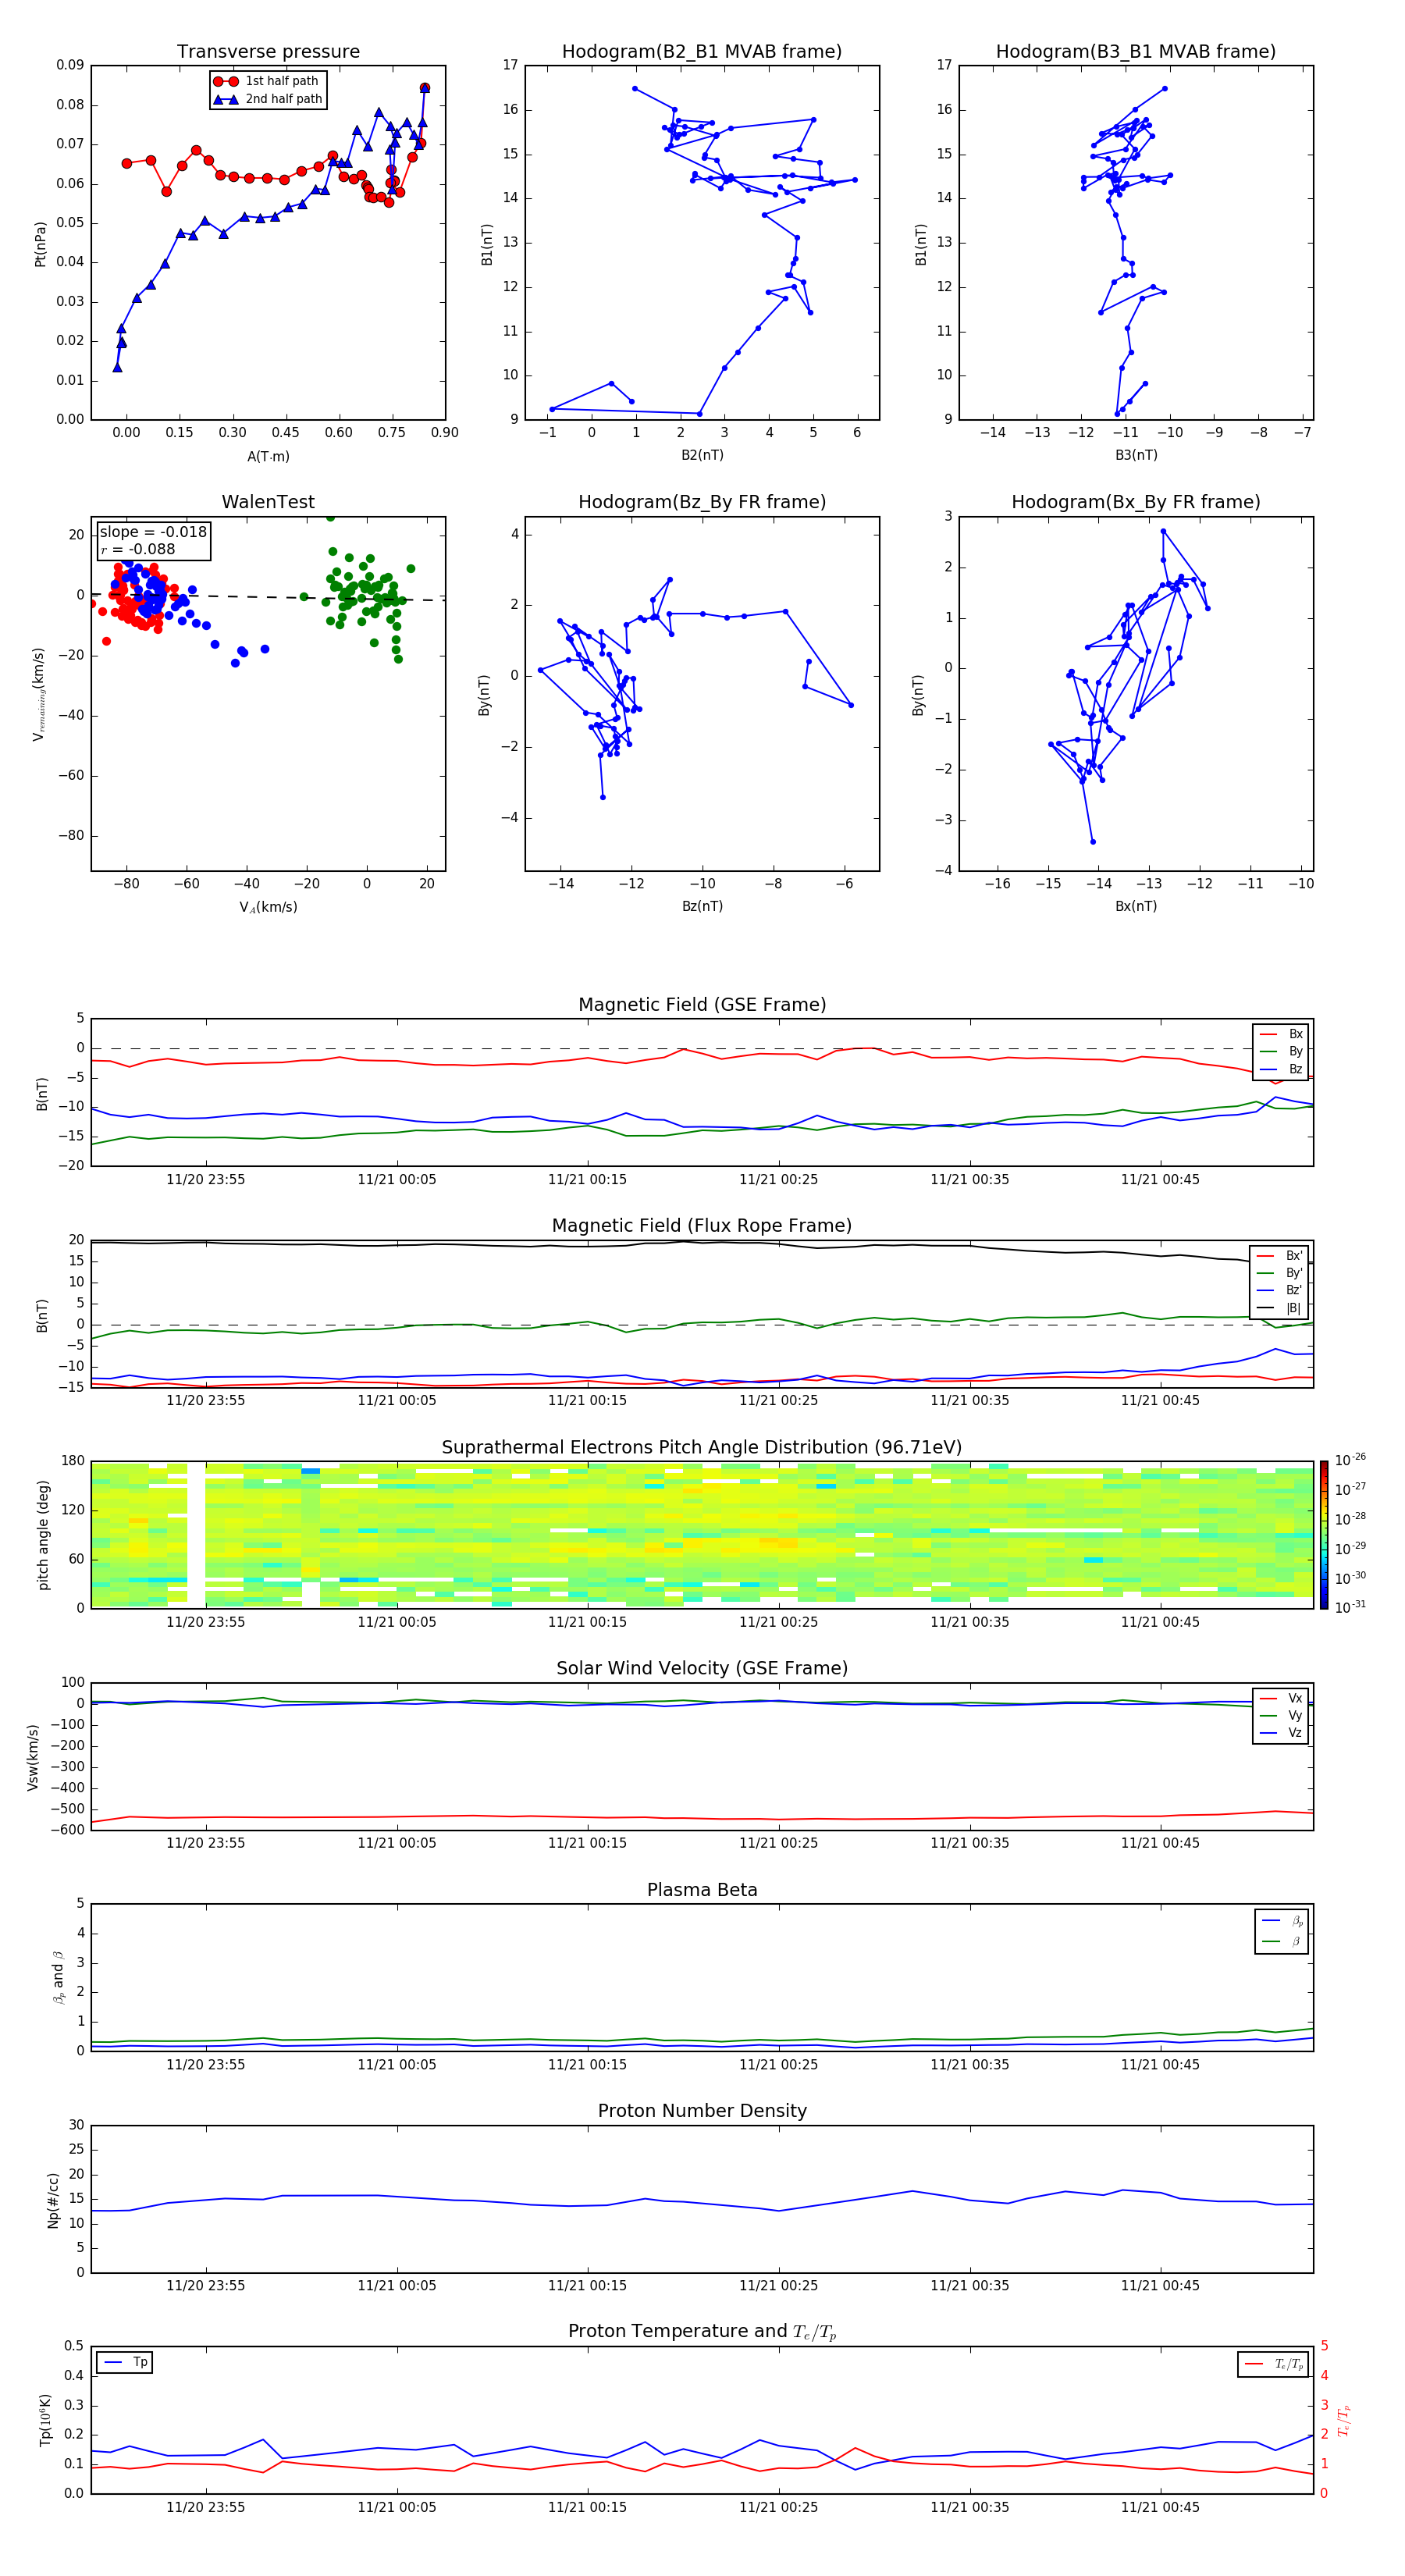Click the Transverse pressure plot title
1405x2576 pixels.
click(x=268, y=52)
